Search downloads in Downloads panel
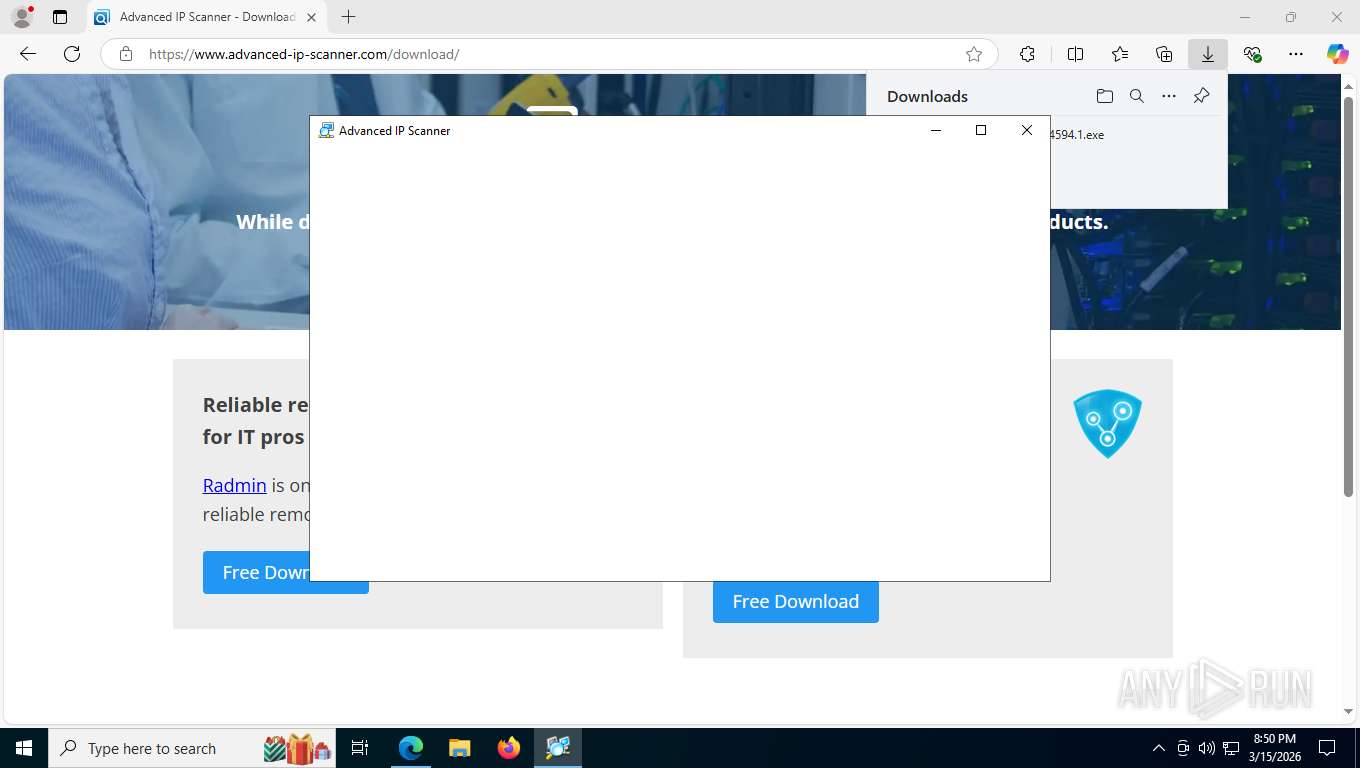The height and width of the screenshot is (768, 1360). tap(1137, 96)
